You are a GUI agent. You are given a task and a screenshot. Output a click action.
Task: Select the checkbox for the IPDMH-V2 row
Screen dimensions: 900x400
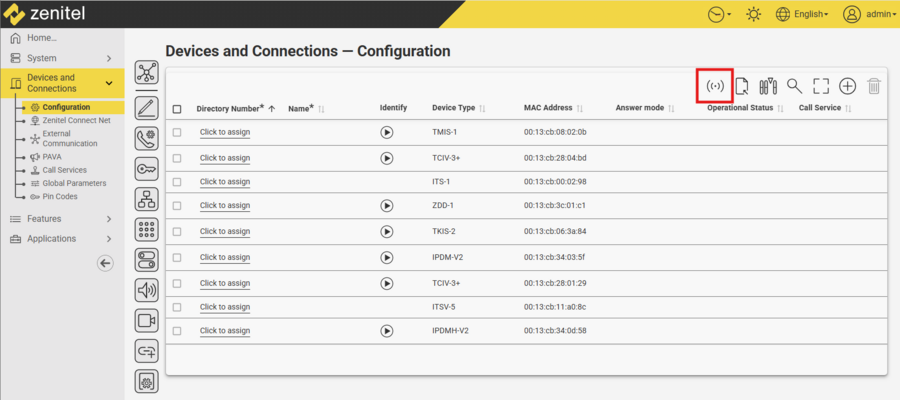[177, 331]
